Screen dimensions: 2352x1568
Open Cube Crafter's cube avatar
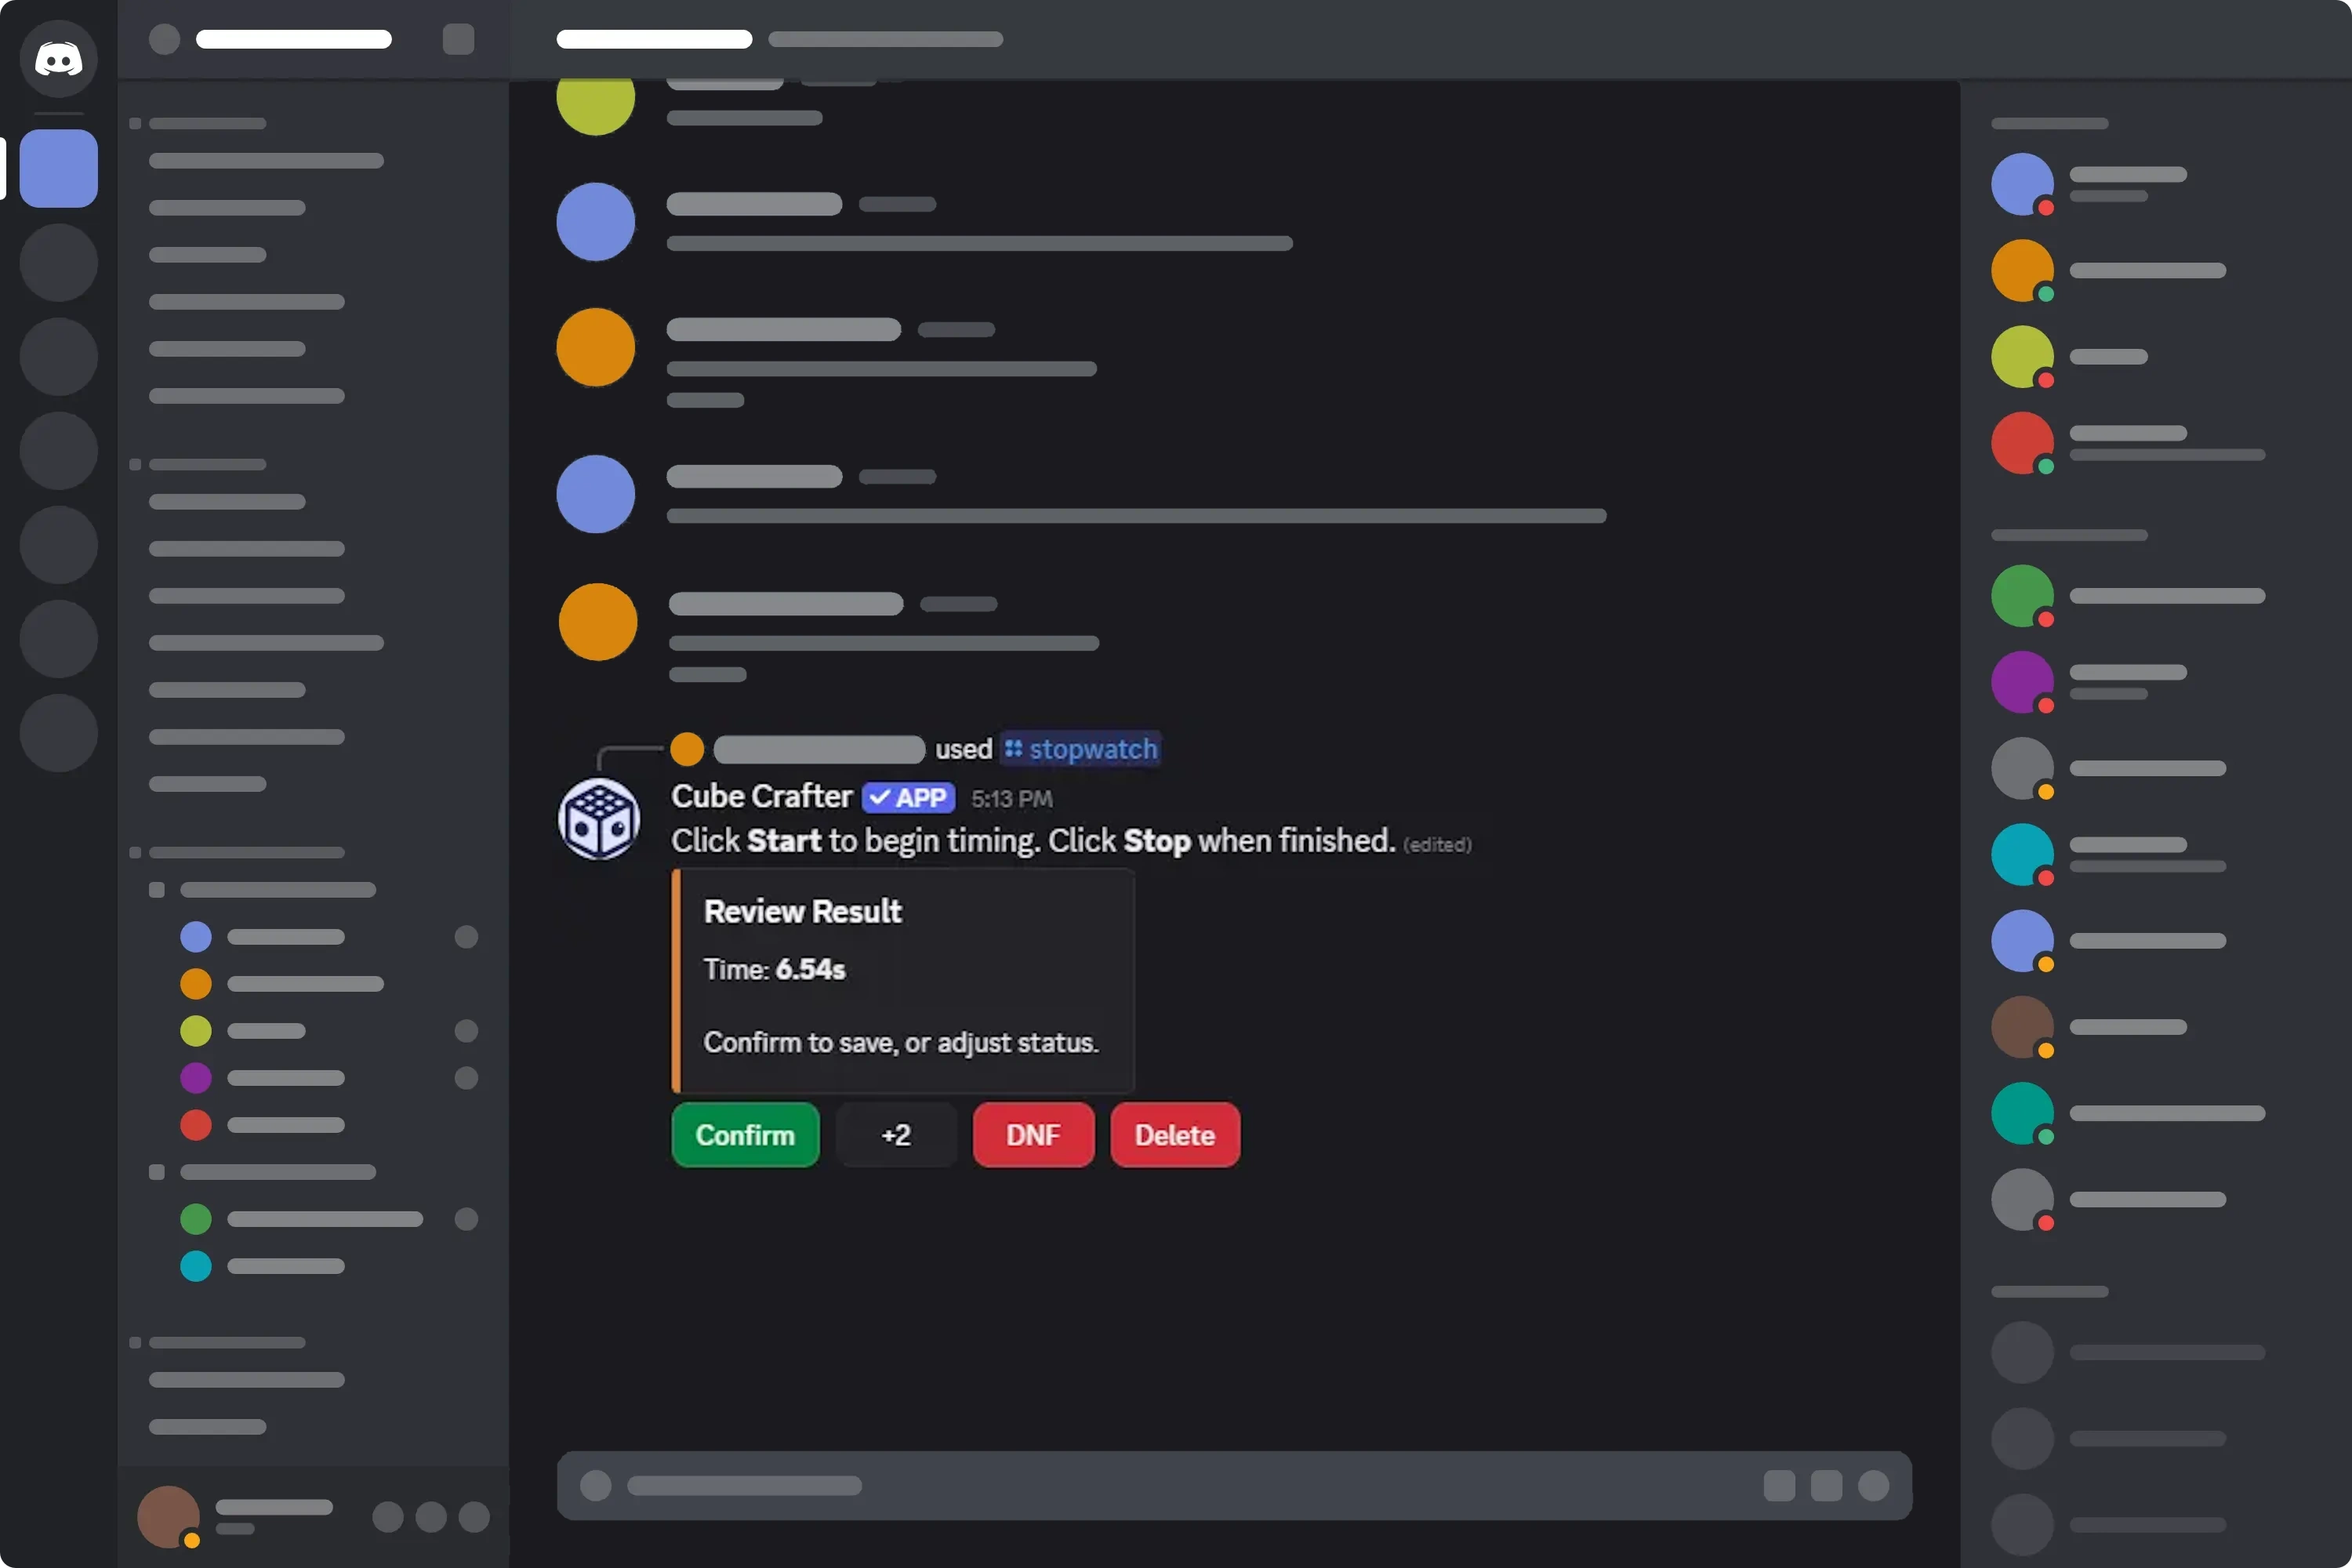pos(598,819)
